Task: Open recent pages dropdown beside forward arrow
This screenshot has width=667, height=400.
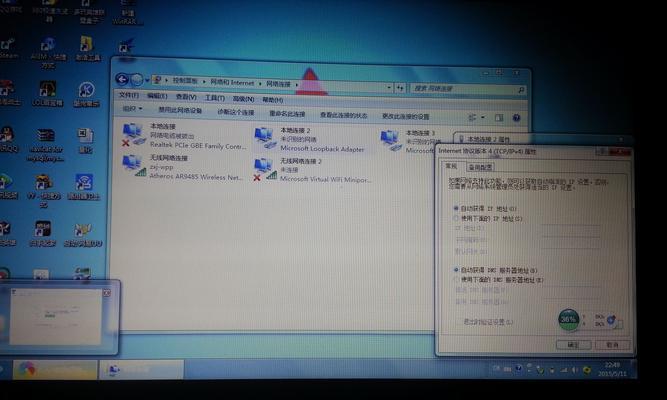Action: [x=147, y=80]
